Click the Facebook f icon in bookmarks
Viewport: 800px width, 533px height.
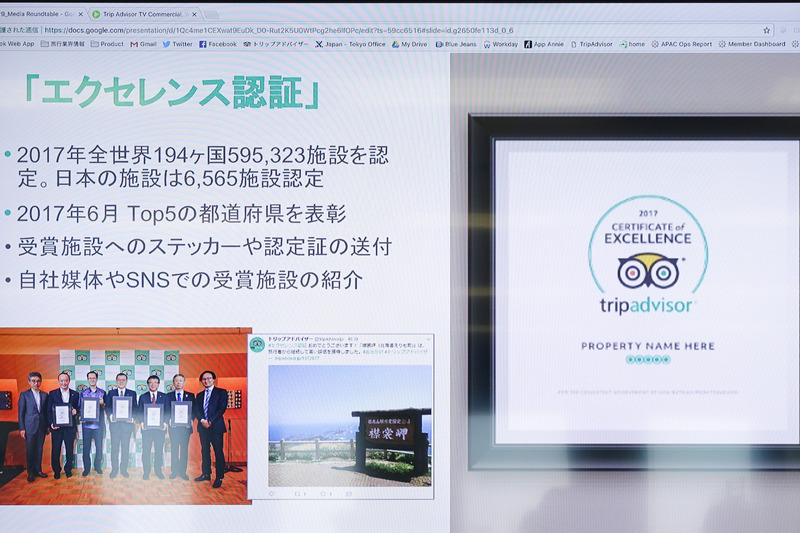coord(203,44)
